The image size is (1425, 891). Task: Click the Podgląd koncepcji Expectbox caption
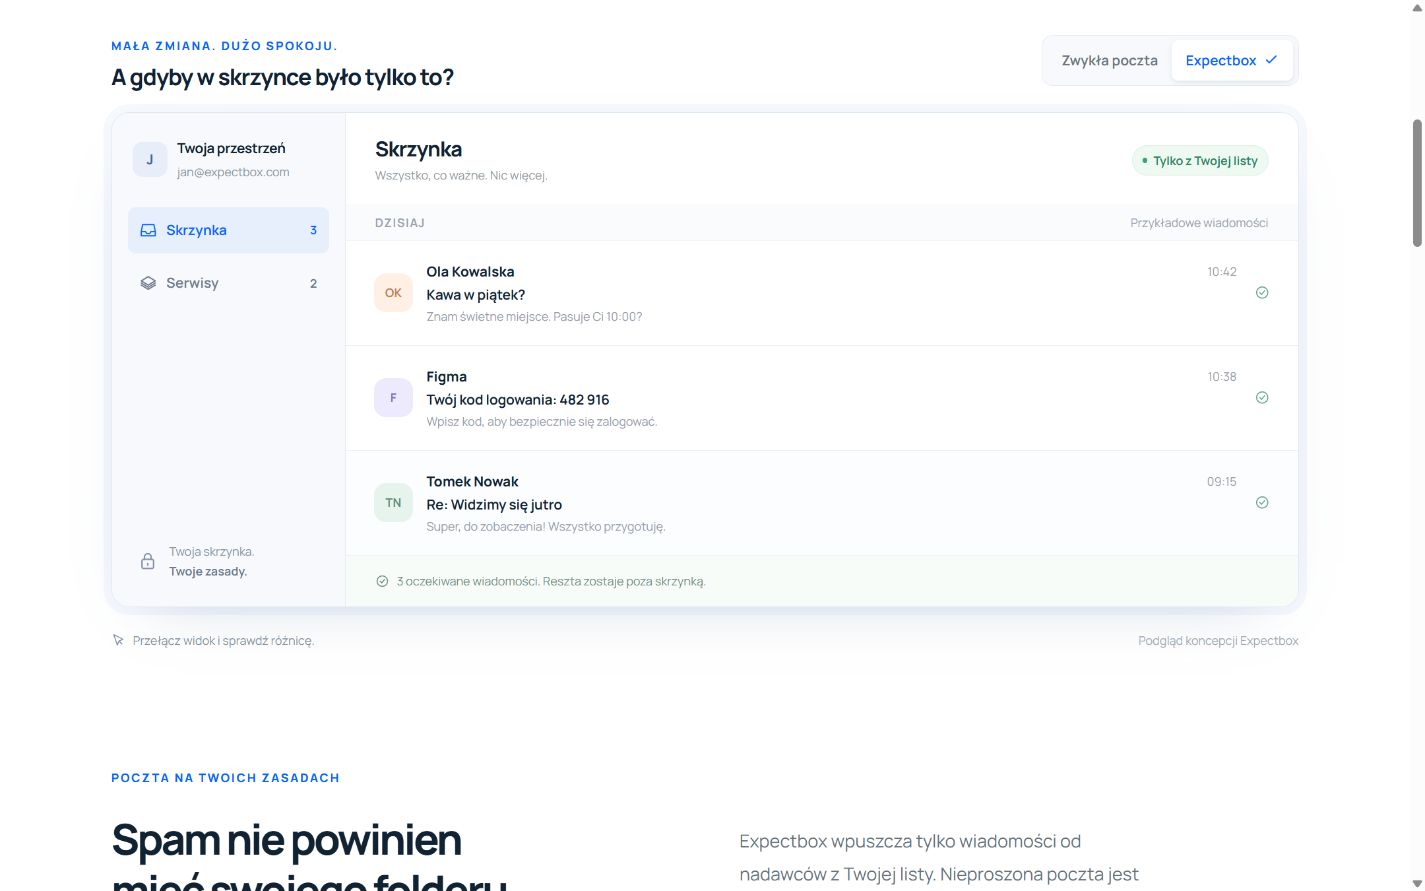pos(1218,641)
